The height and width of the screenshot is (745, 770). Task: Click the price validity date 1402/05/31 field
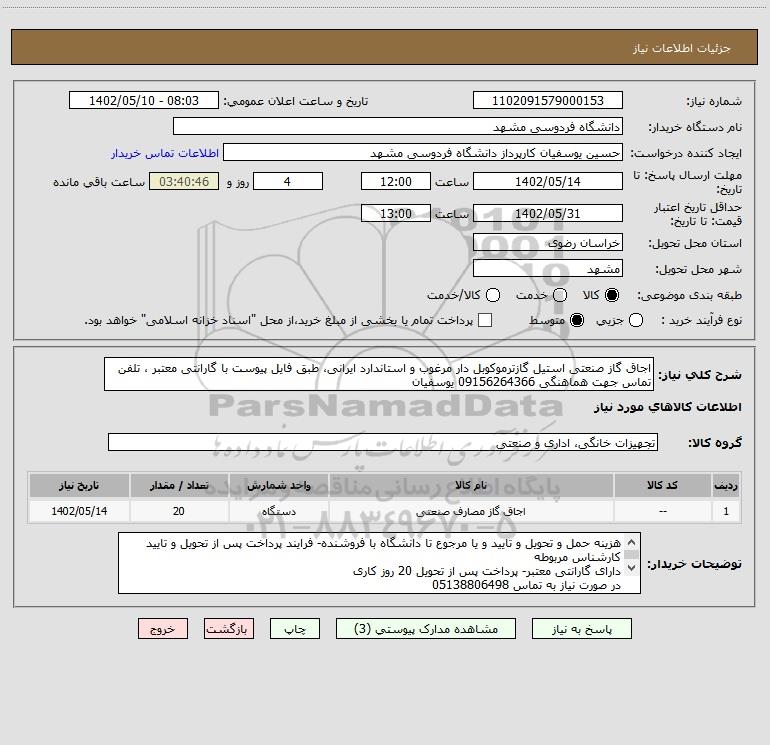click(x=548, y=213)
